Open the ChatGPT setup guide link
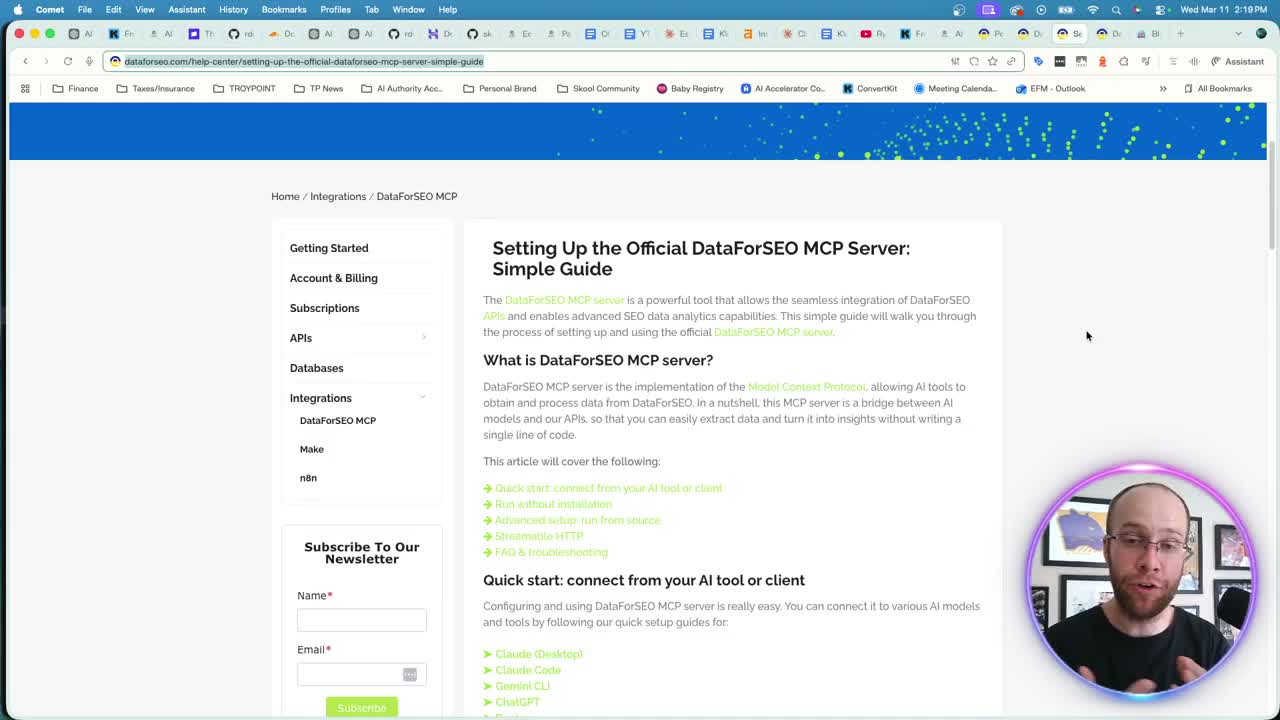 [517, 702]
